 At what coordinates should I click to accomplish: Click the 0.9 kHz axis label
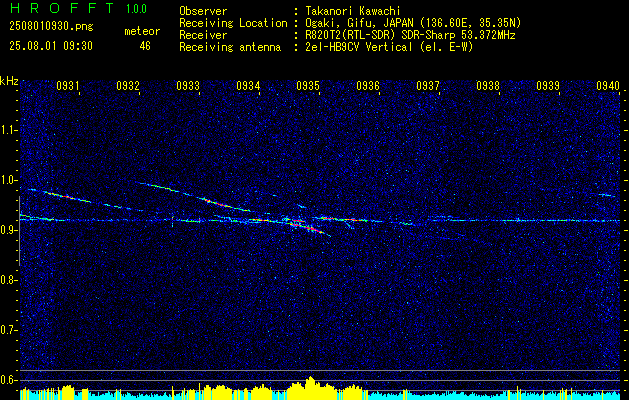click(9, 230)
